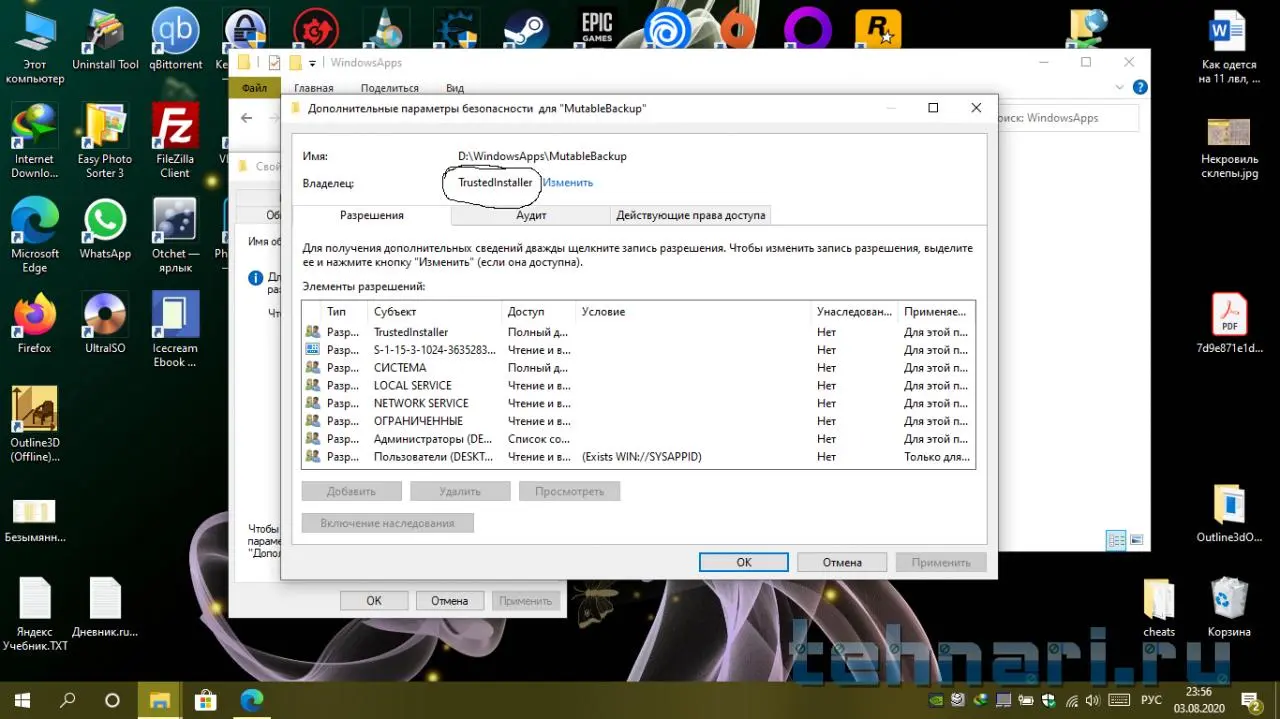1280x719 pixels.
Task: Open the Epic Games launcher icon
Action: click(x=597, y=28)
